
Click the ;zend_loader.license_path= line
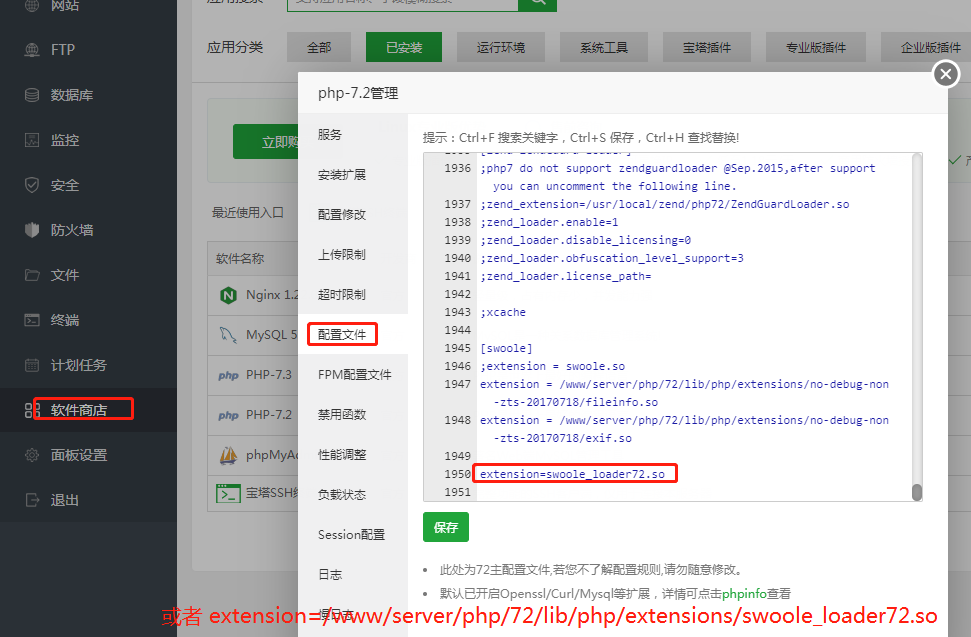565,276
